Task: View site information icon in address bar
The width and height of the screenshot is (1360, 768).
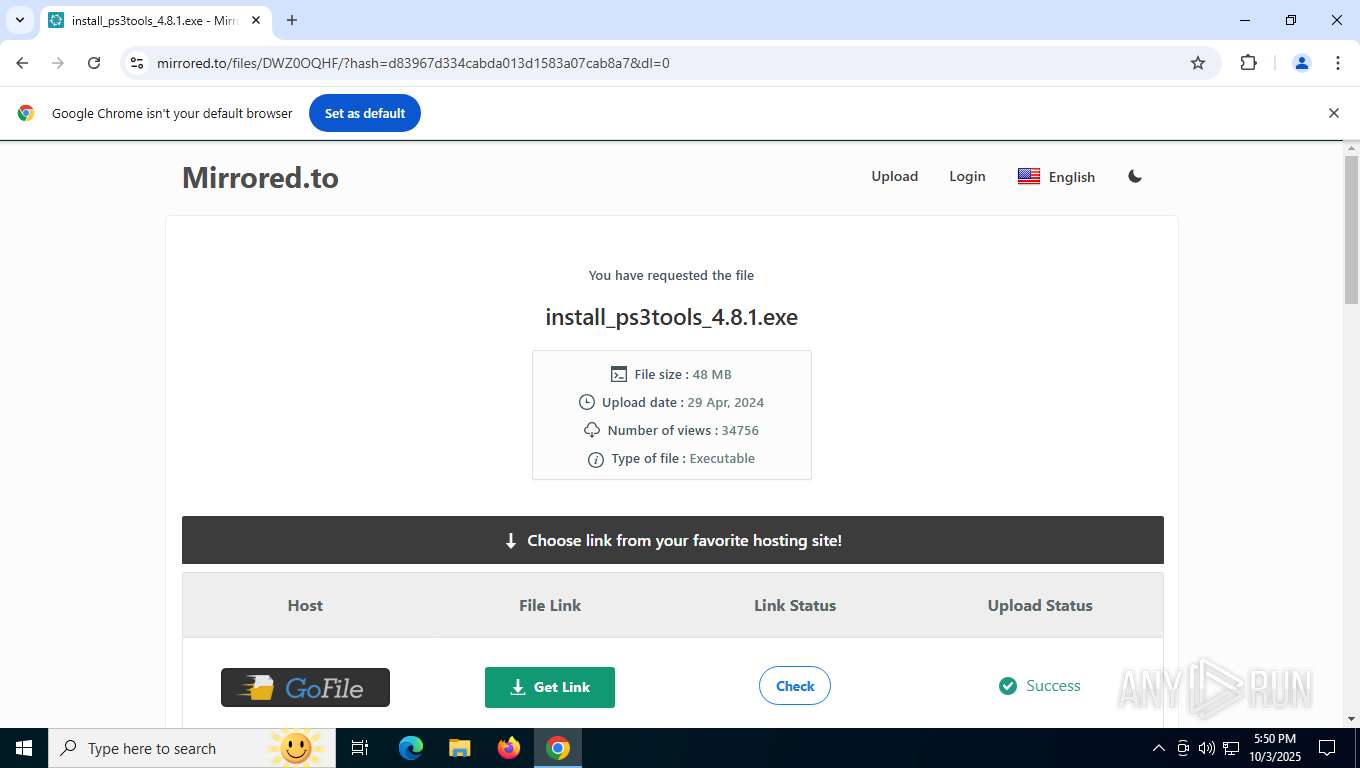Action: tap(137, 63)
